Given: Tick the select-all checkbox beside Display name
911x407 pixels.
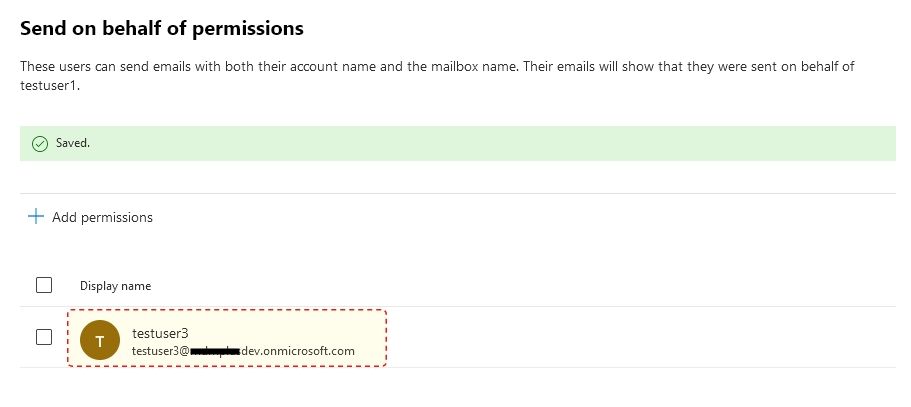Looking at the screenshot, I should [44, 285].
